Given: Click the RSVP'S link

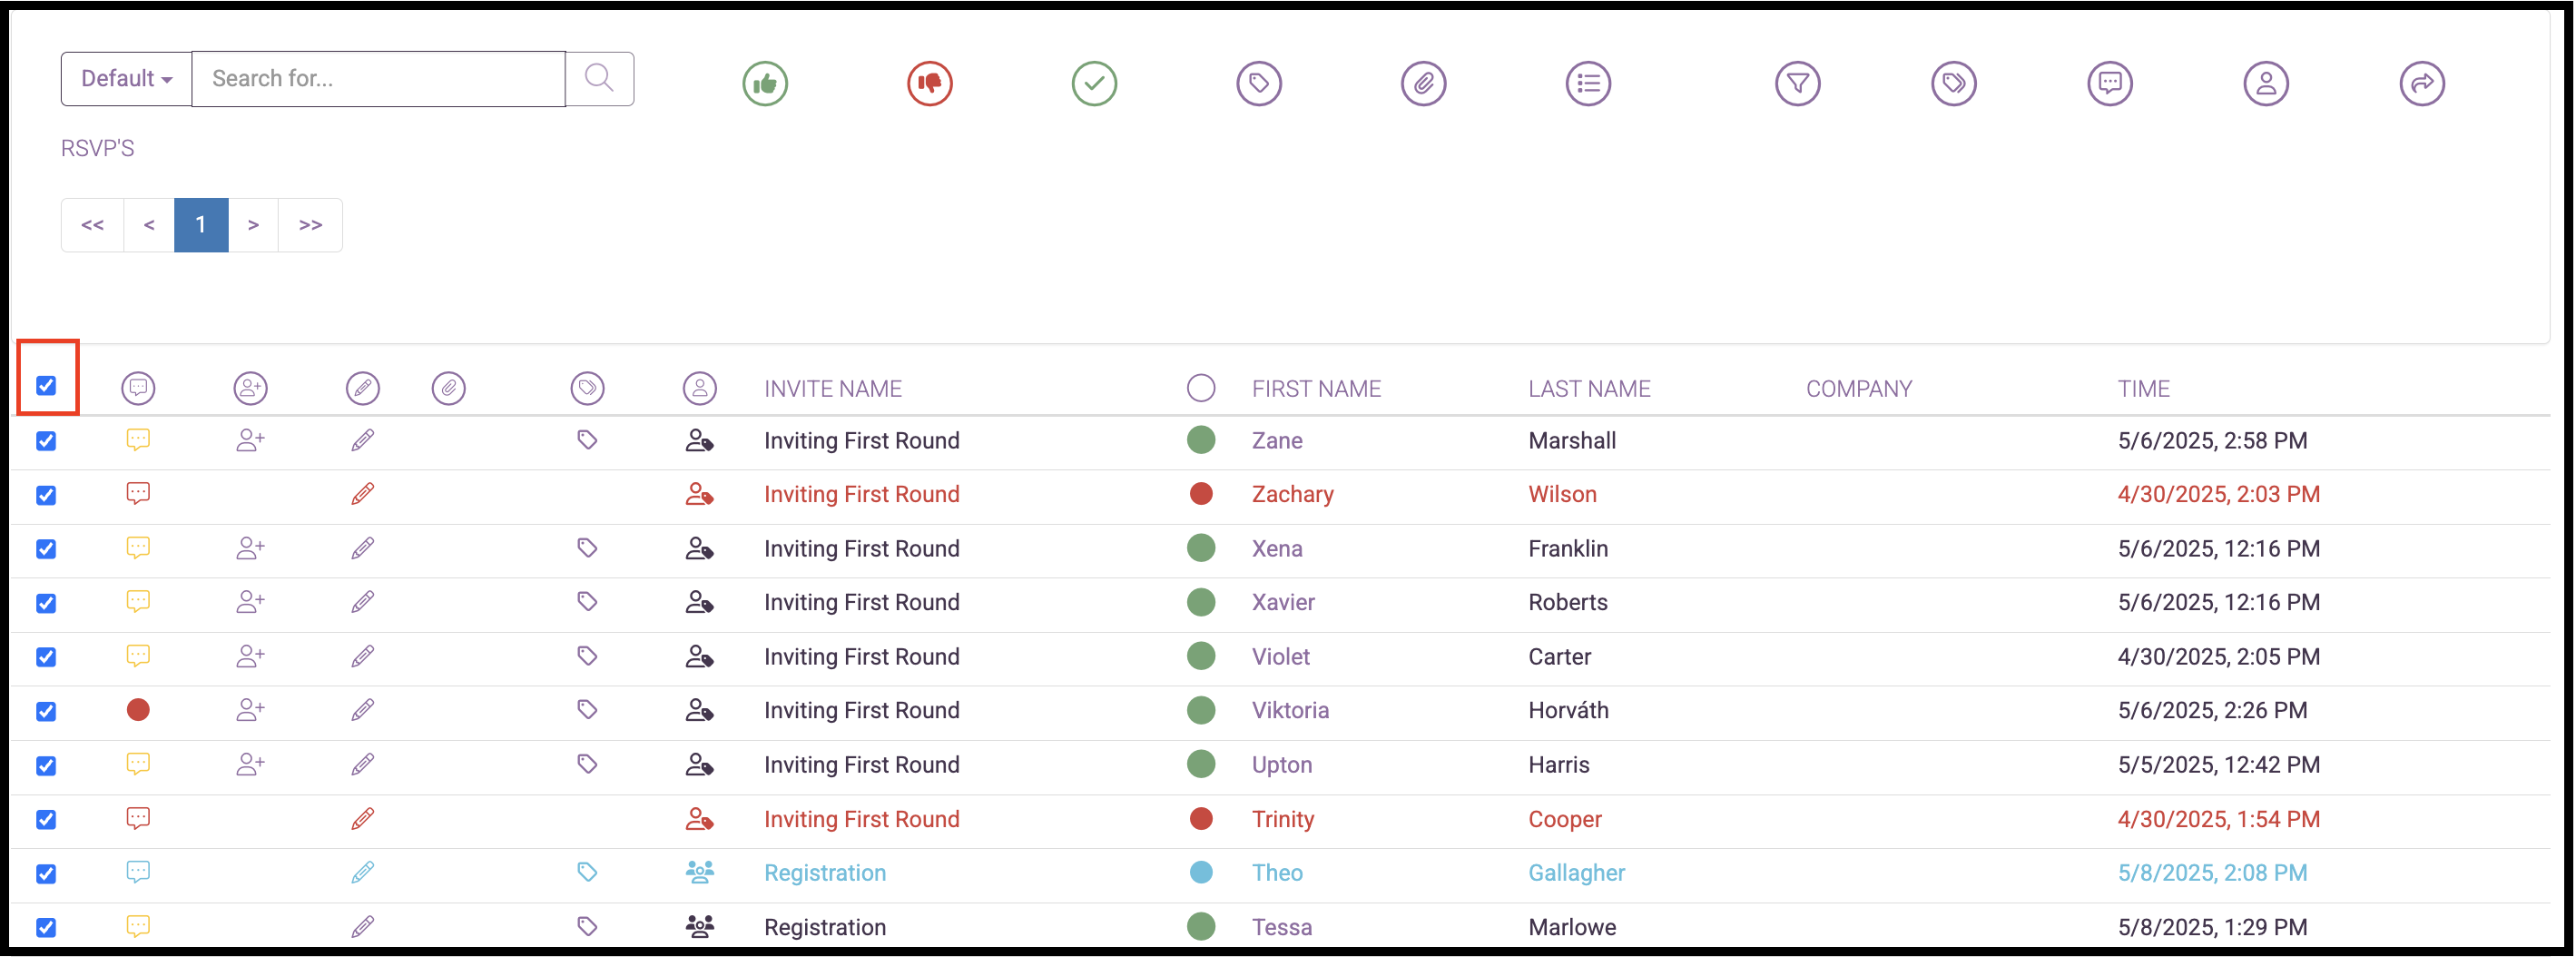Looking at the screenshot, I should (97, 148).
